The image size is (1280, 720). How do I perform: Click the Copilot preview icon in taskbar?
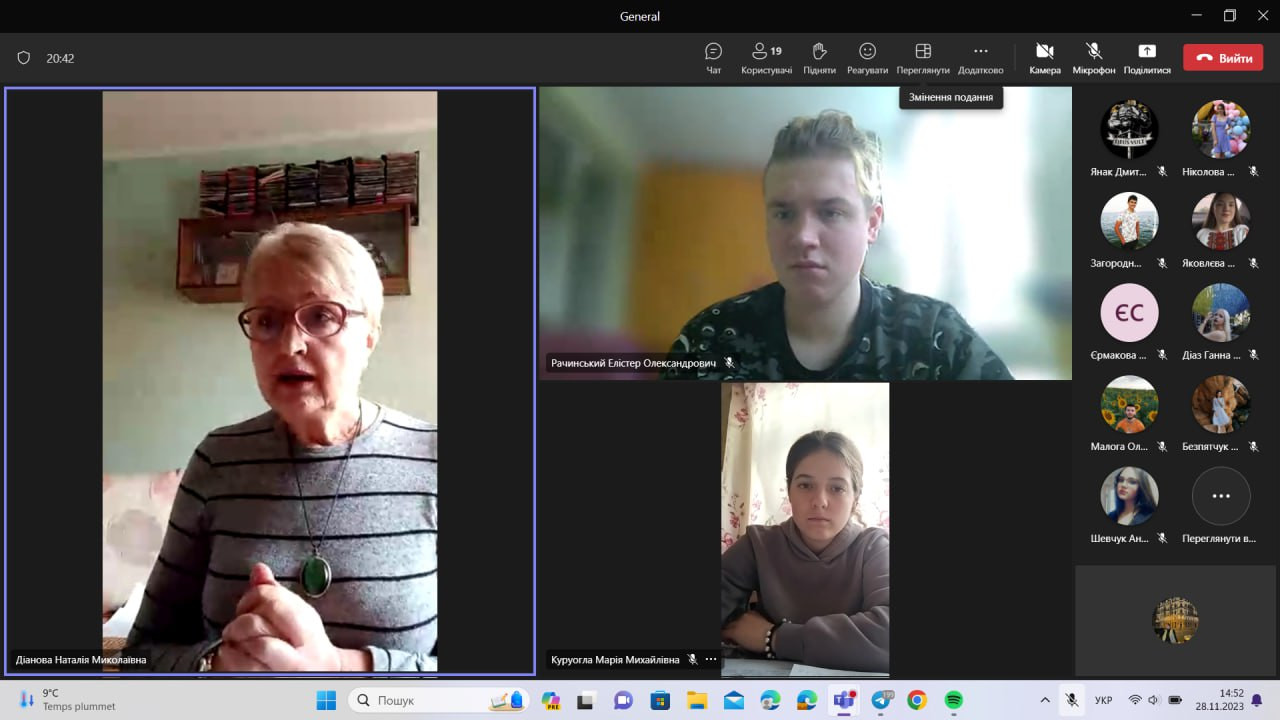551,700
